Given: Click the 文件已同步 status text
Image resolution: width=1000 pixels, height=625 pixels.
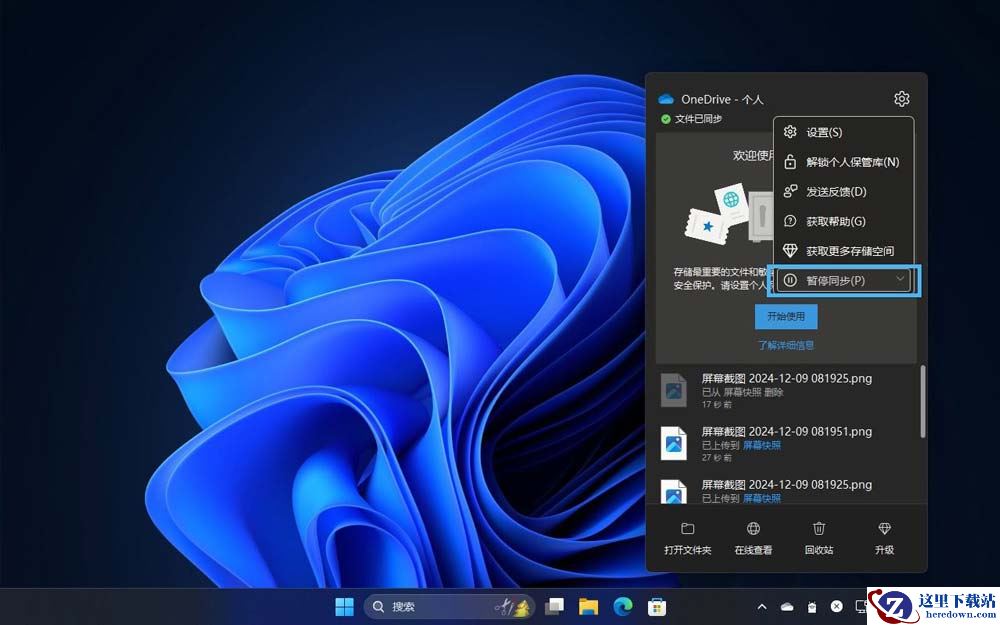Looking at the screenshot, I should (698, 119).
